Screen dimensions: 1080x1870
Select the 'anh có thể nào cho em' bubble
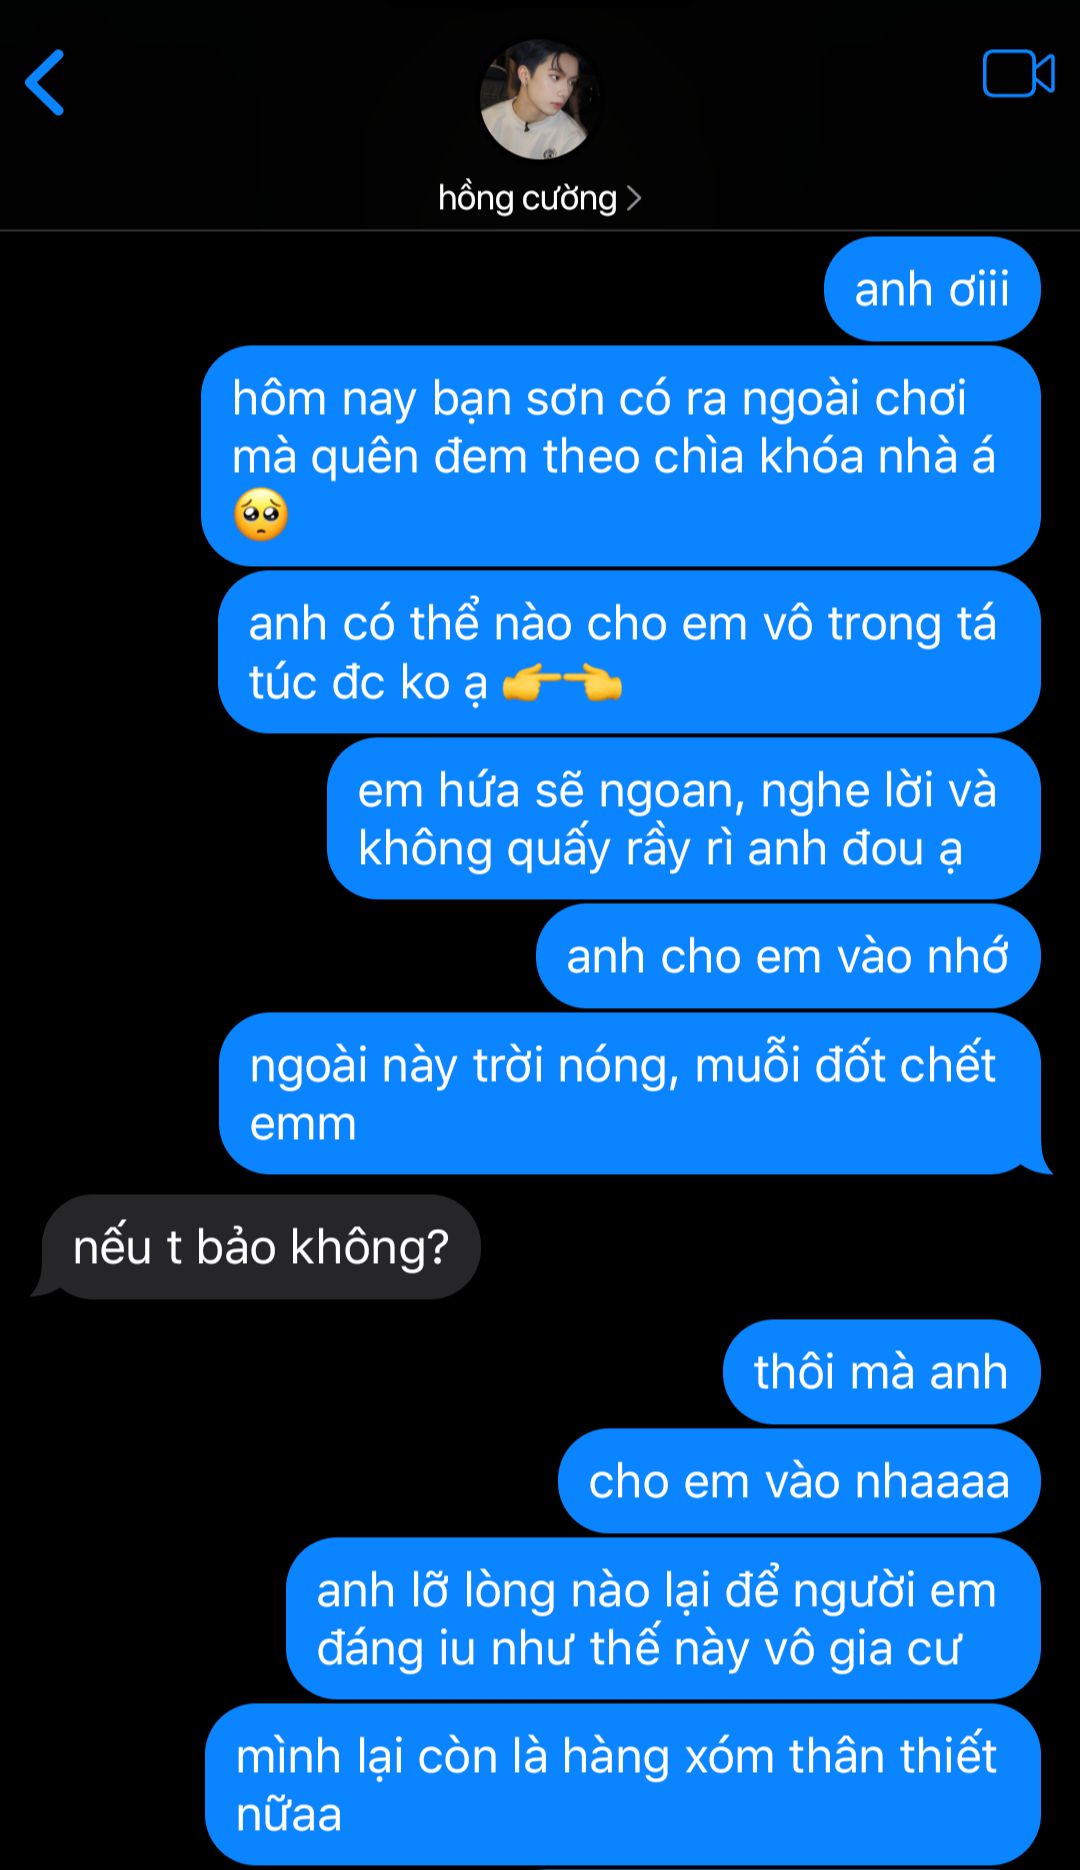(629, 652)
